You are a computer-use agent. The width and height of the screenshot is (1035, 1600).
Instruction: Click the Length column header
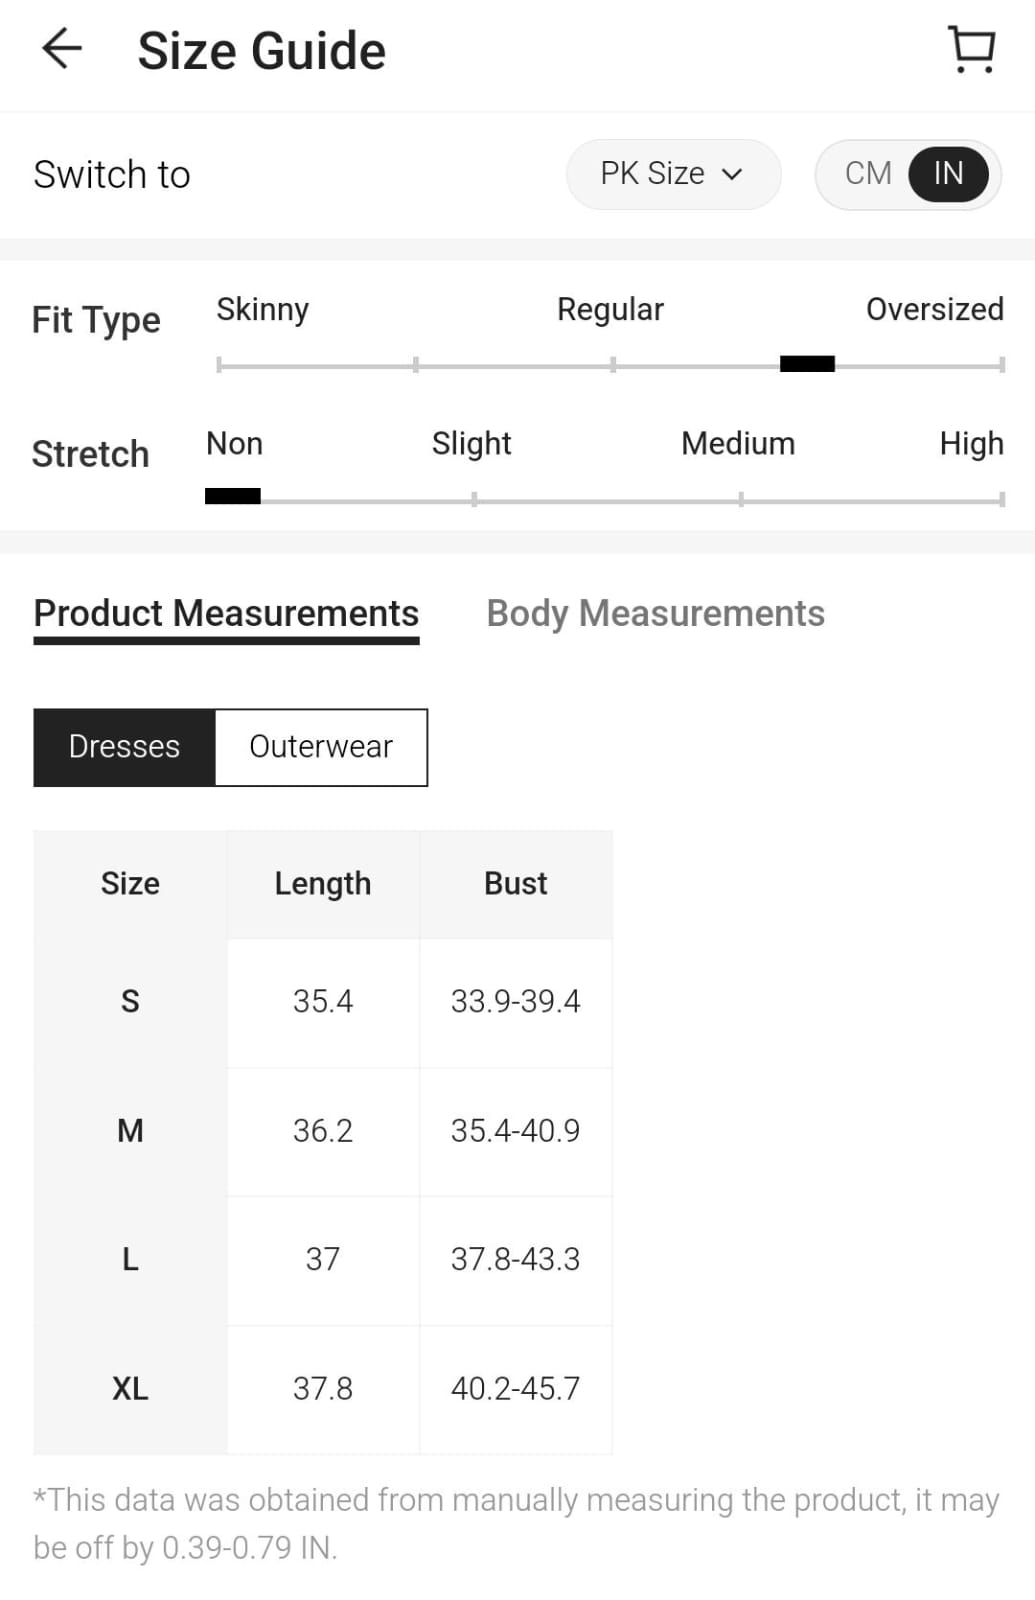pyautogui.click(x=323, y=884)
